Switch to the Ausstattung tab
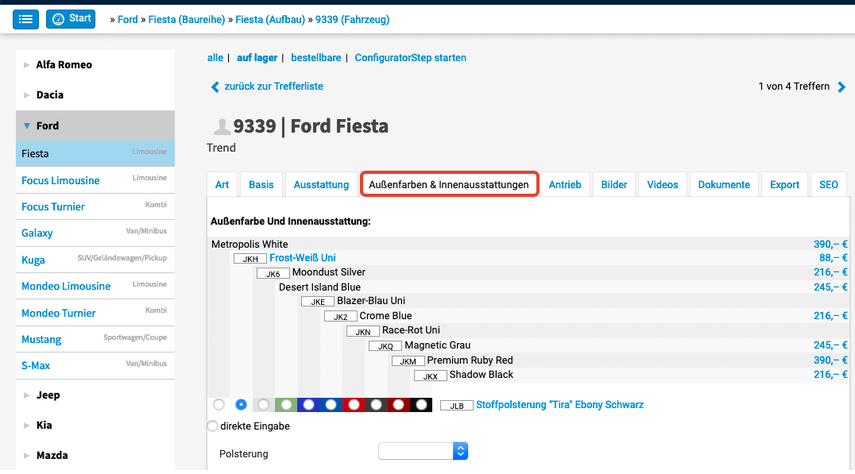This screenshot has width=855, height=474. pyautogui.click(x=321, y=184)
